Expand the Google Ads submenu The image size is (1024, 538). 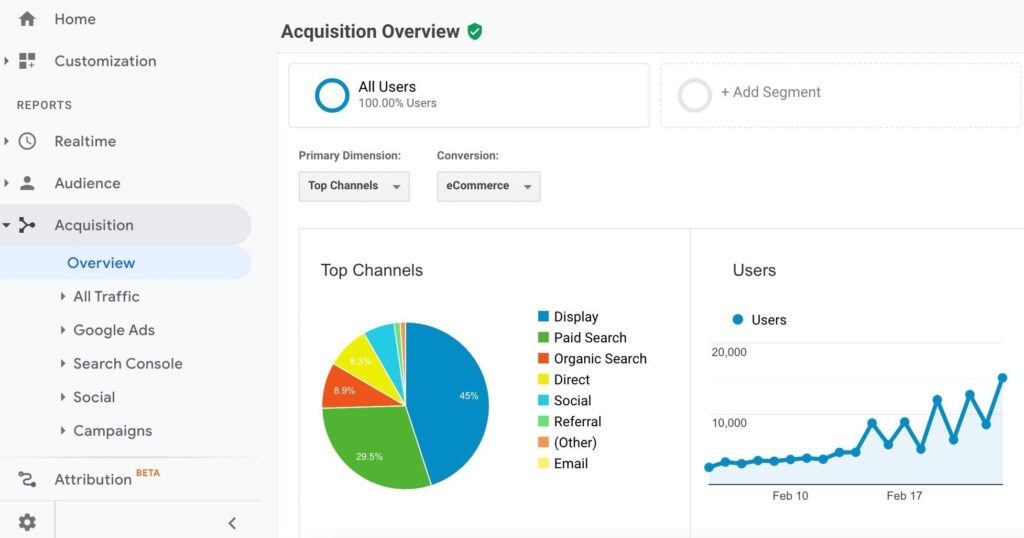coord(113,330)
